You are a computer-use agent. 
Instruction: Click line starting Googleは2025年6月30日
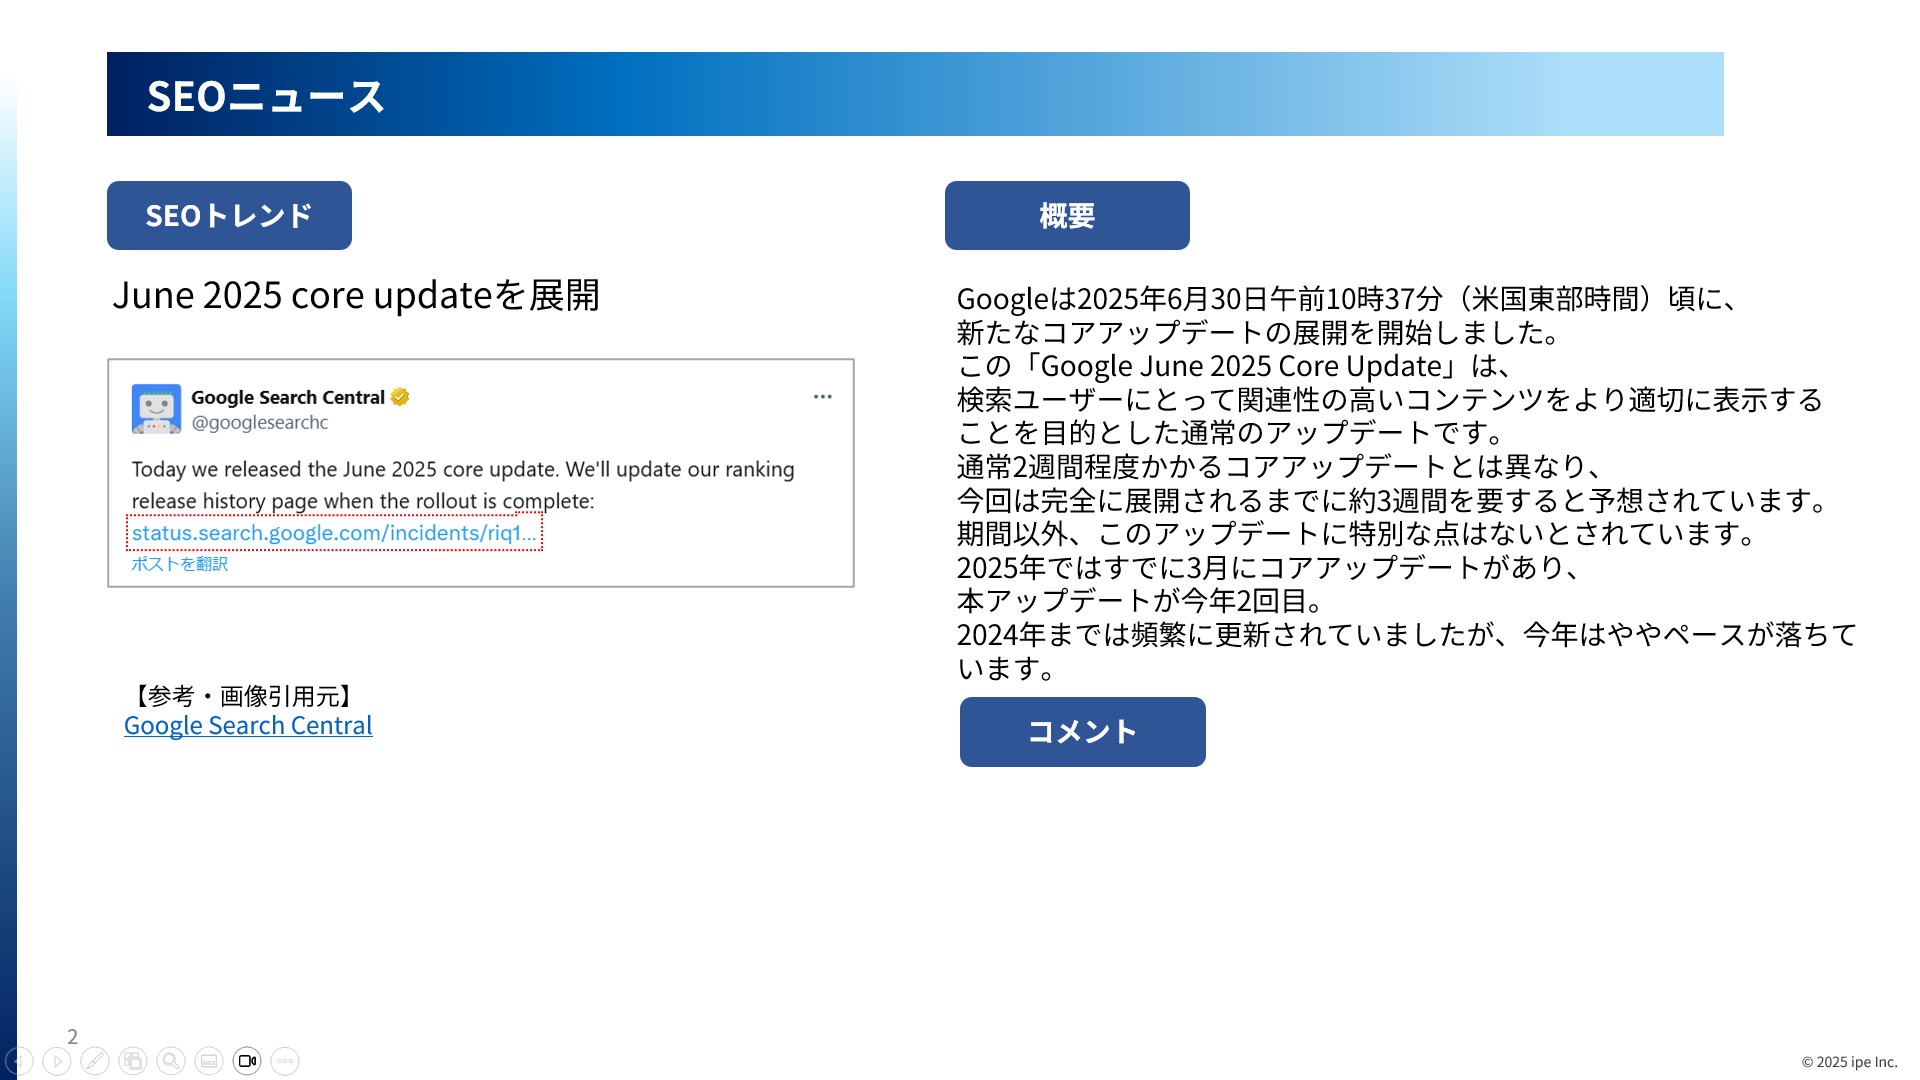point(1350,299)
